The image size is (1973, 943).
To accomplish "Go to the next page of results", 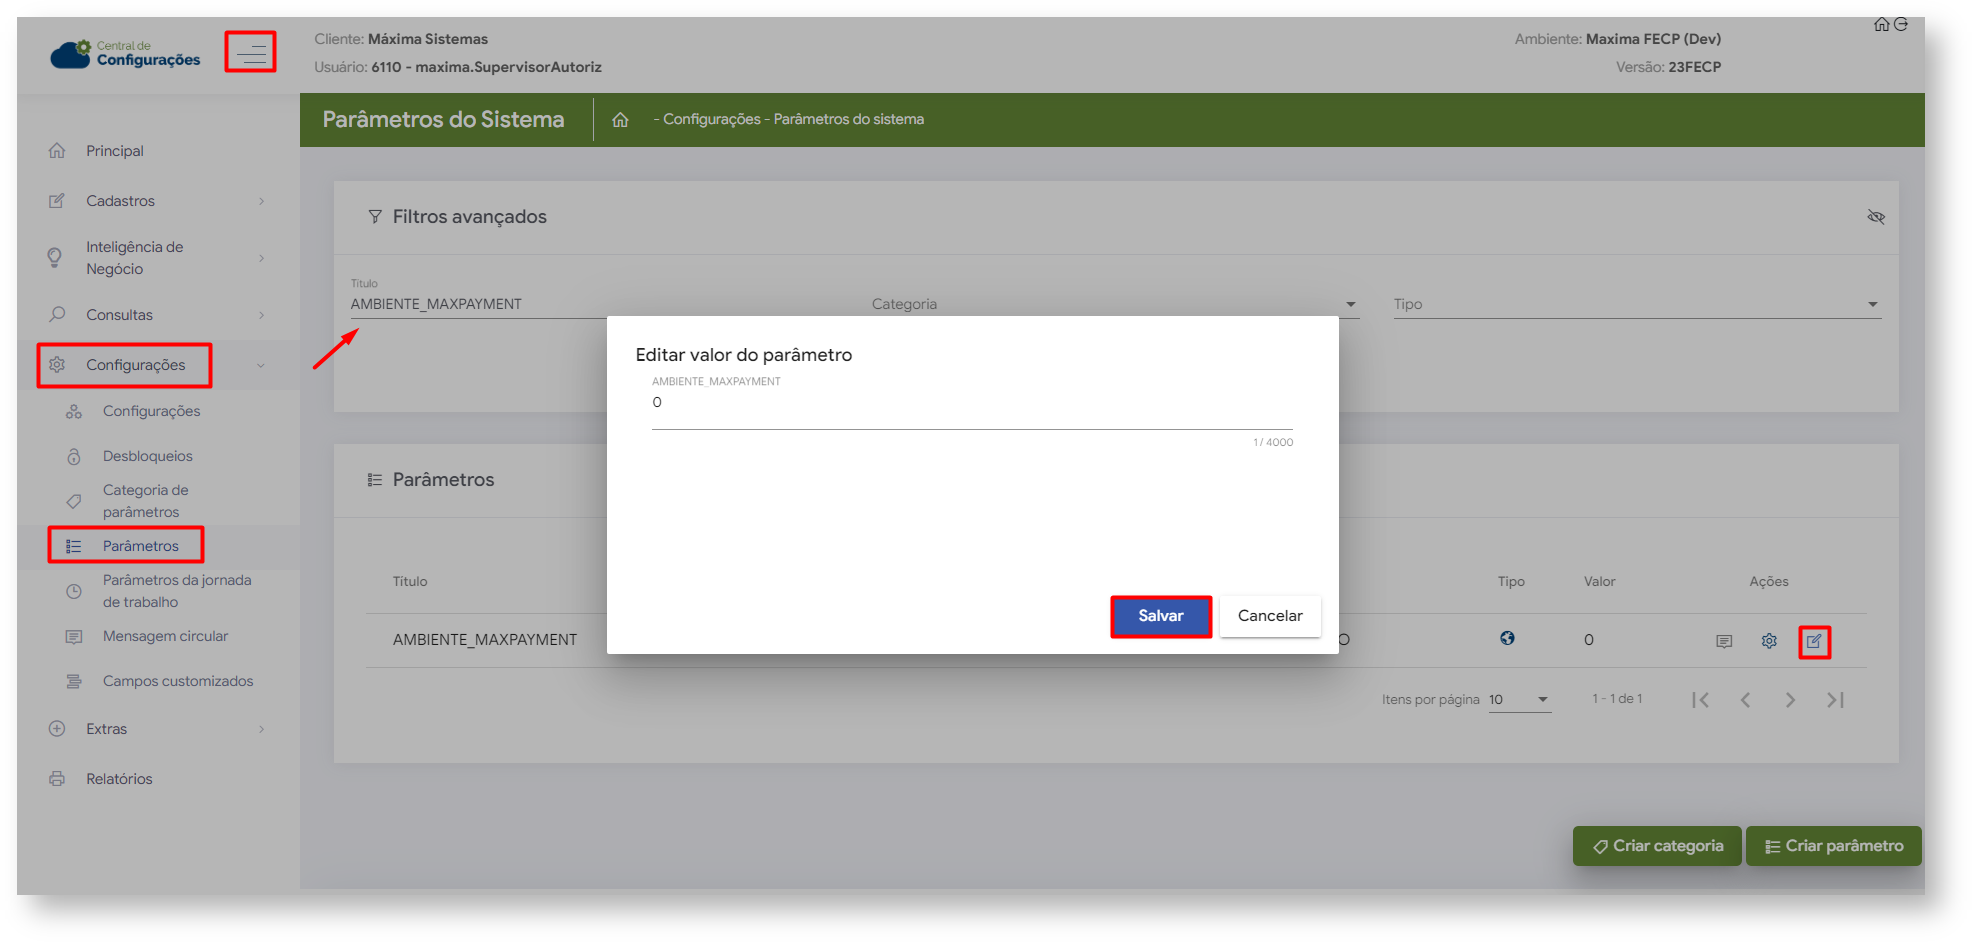I will 1790,700.
